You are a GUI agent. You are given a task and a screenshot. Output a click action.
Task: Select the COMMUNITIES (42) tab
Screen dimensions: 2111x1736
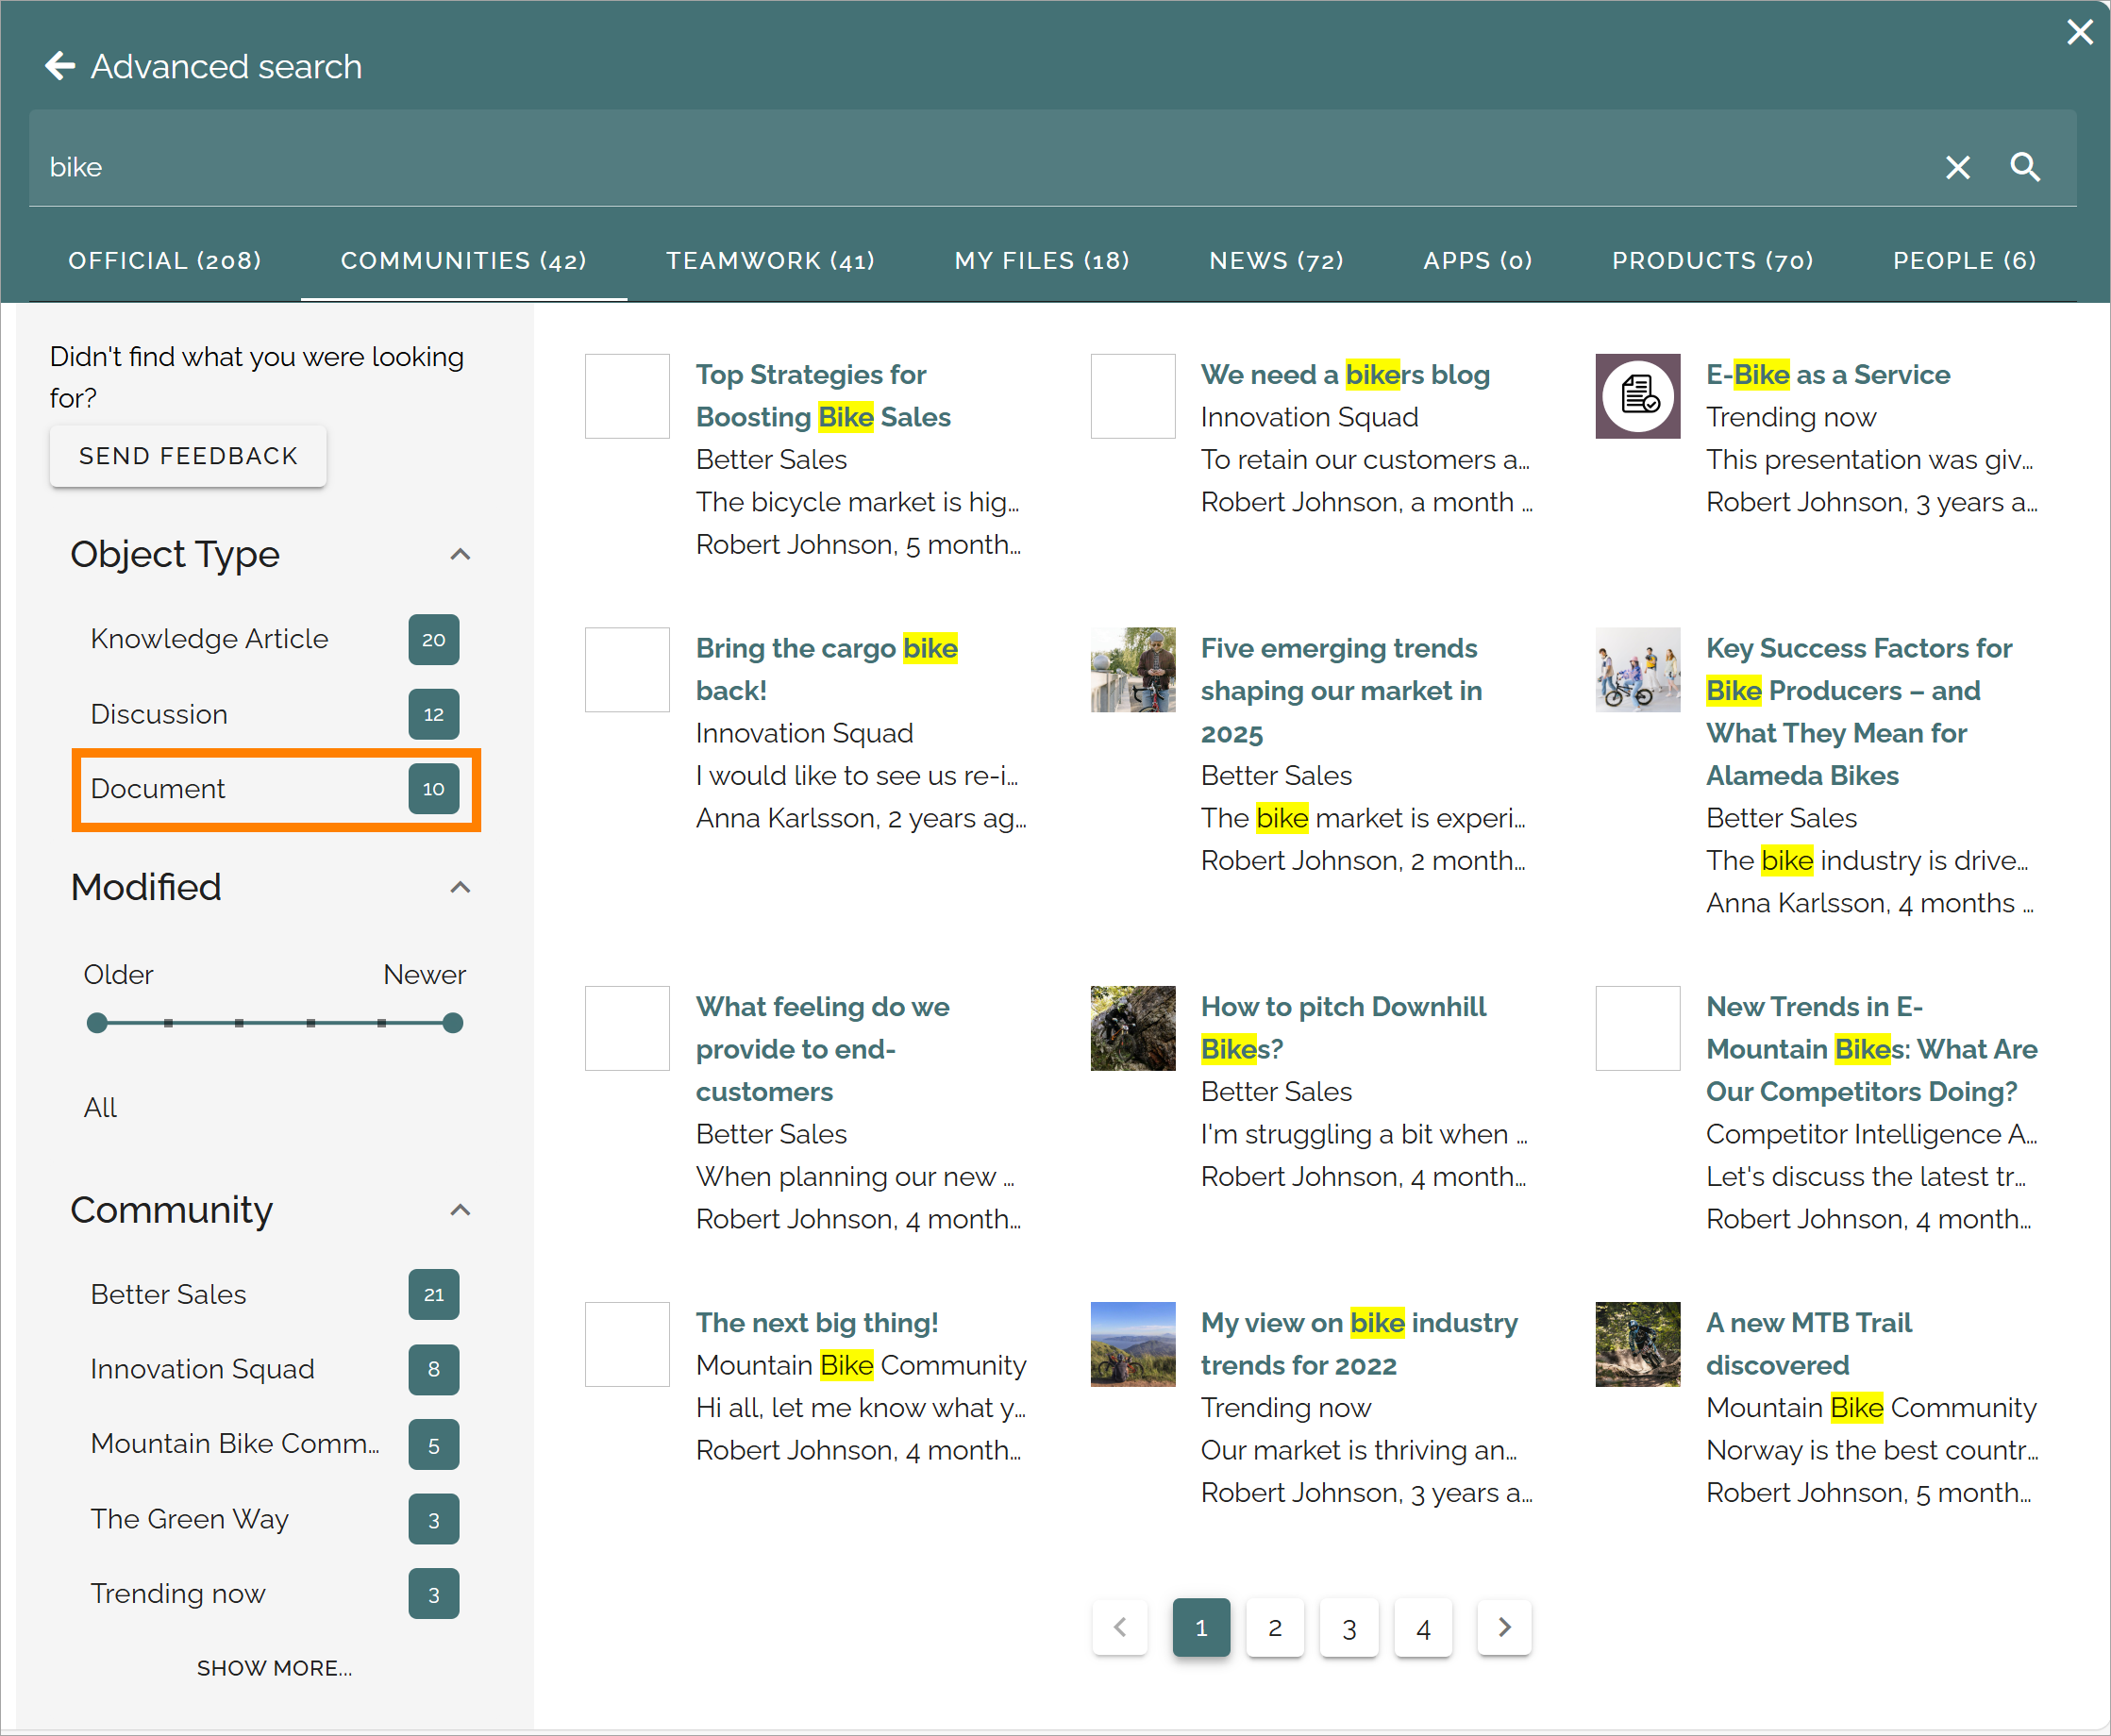[x=464, y=260]
